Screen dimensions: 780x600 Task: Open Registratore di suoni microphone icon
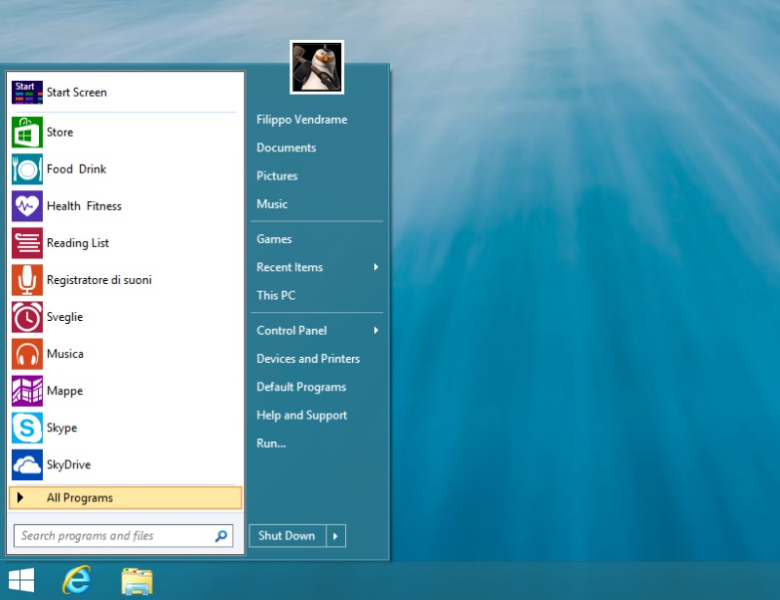pos(27,280)
